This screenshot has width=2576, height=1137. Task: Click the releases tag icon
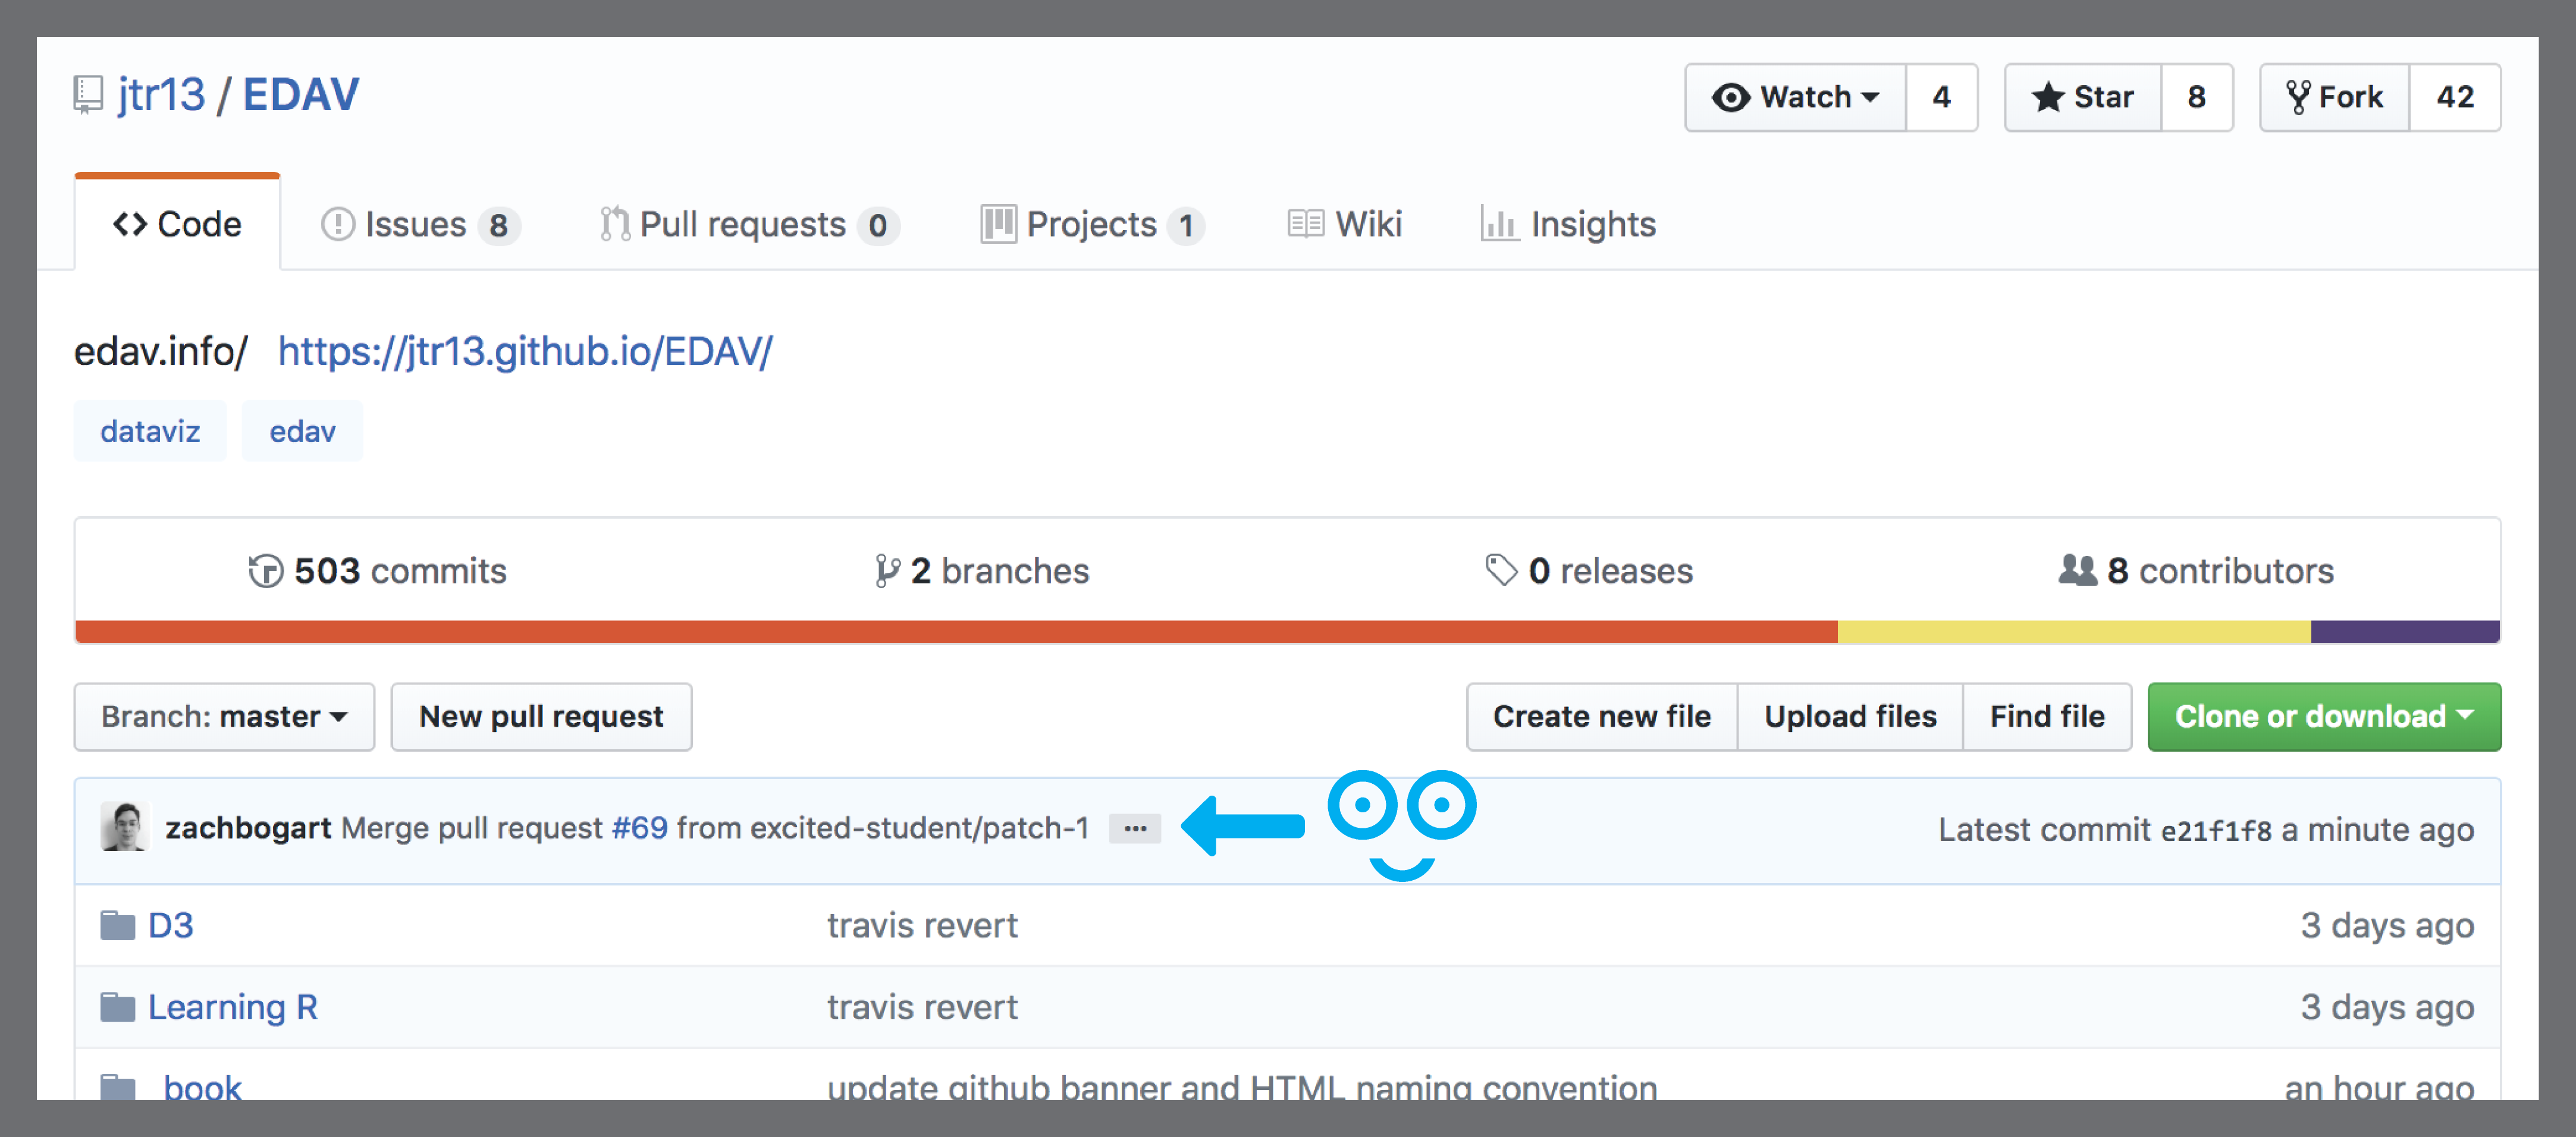point(1501,571)
